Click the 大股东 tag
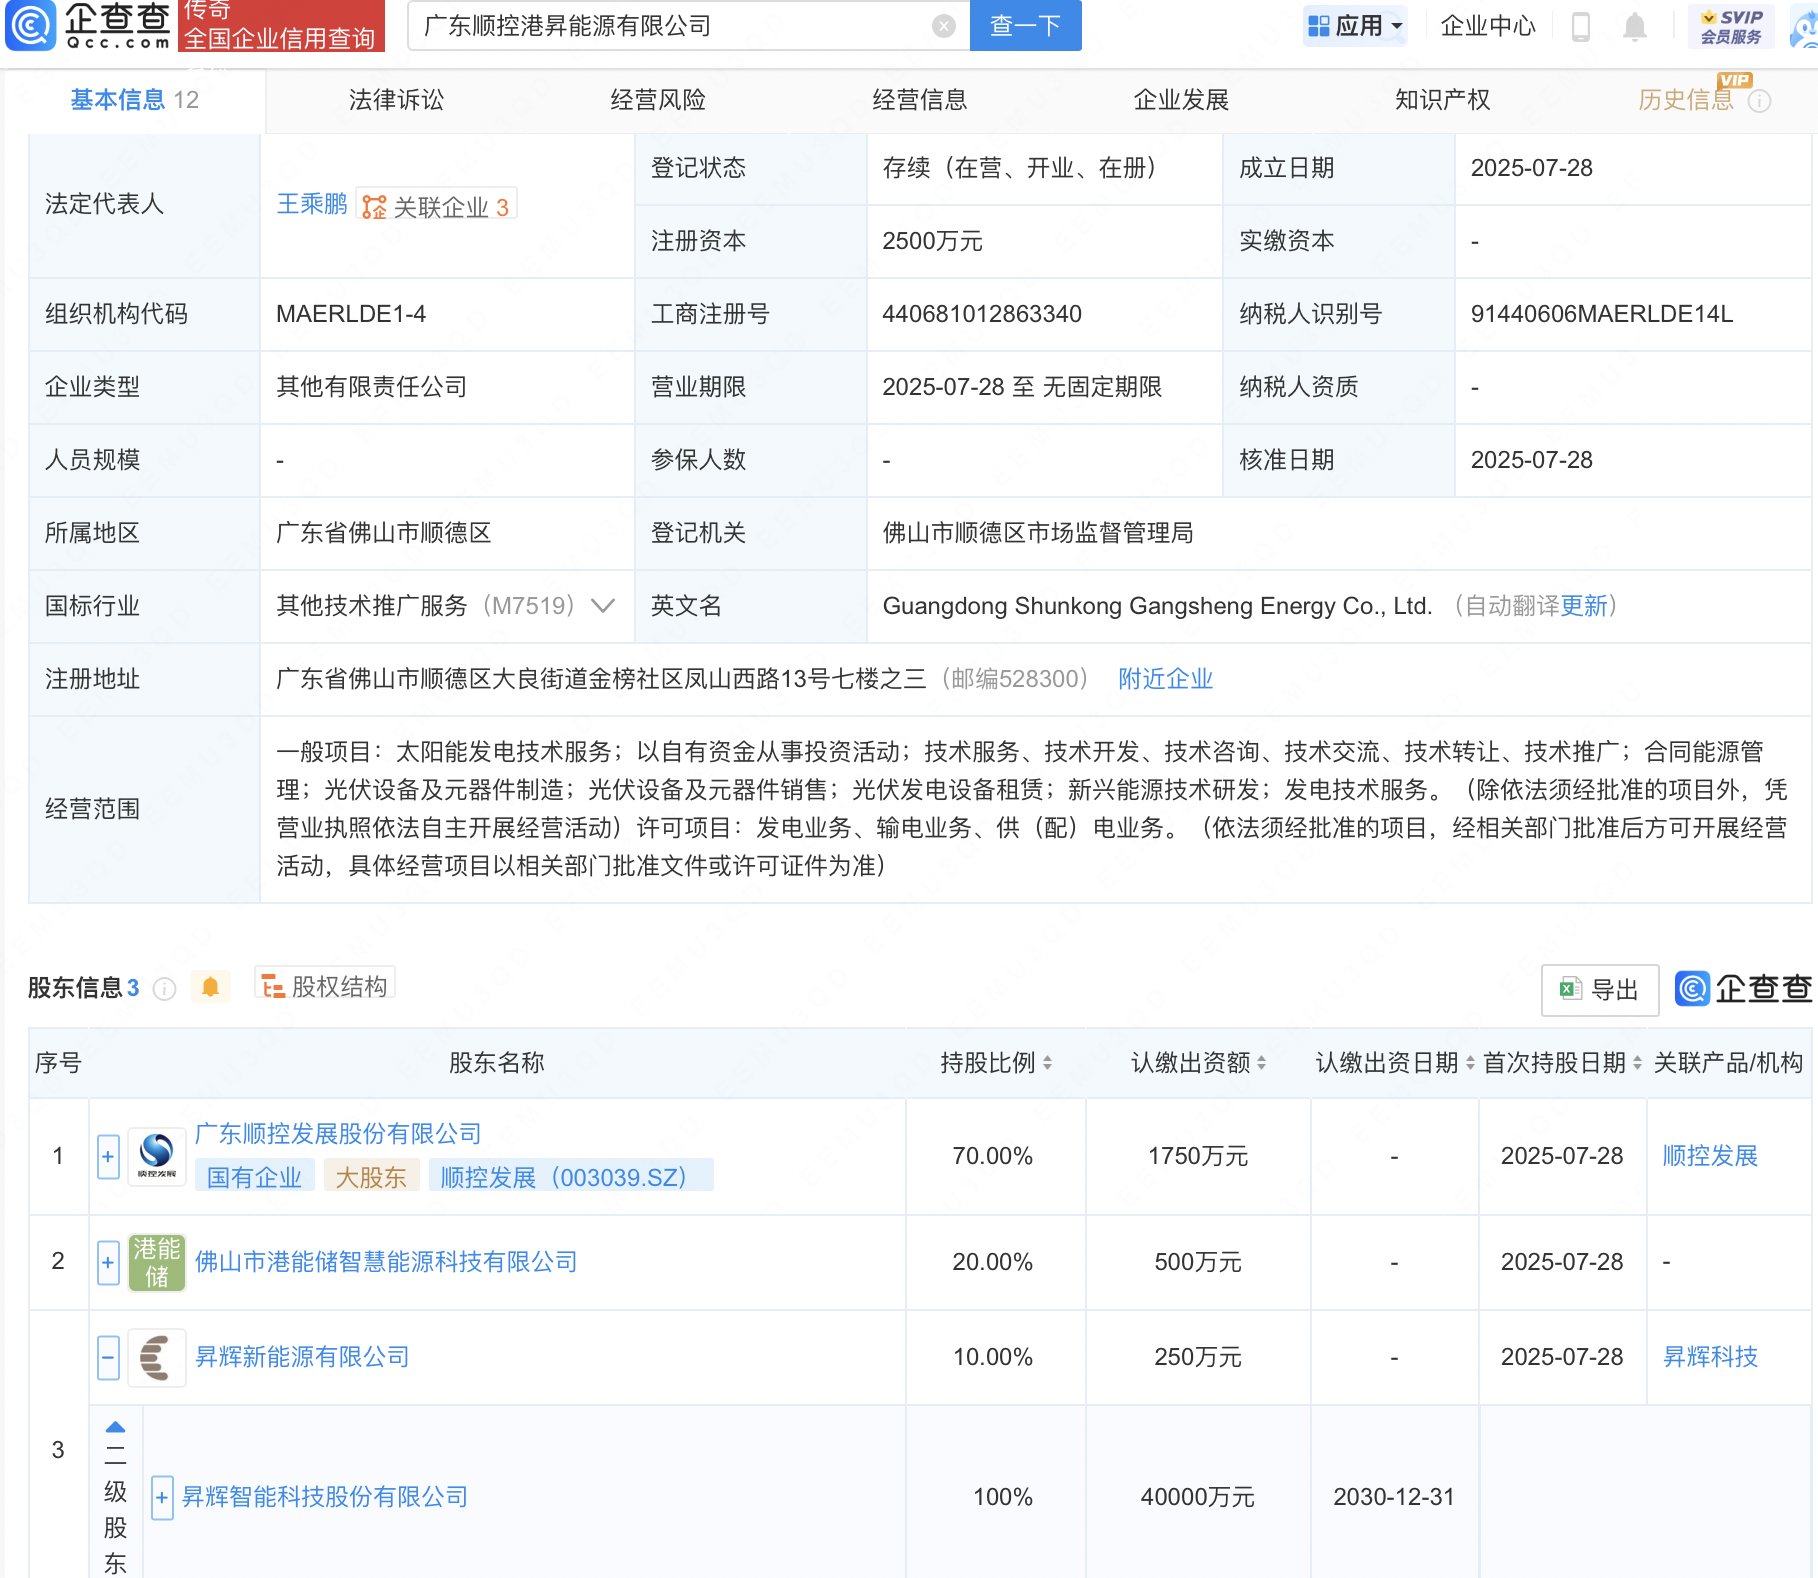The height and width of the screenshot is (1578, 1818). tap(371, 1177)
